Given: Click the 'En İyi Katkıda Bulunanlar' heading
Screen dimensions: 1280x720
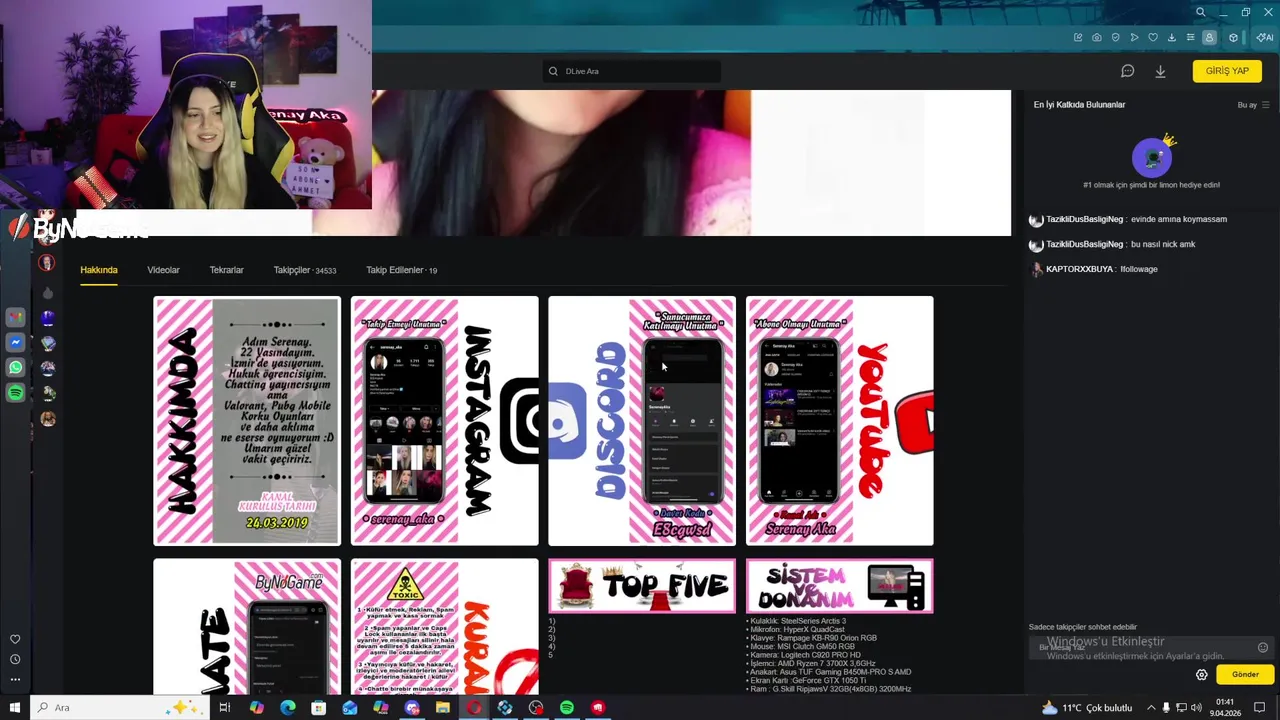Looking at the screenshot, I should [x=1079, y=105].
